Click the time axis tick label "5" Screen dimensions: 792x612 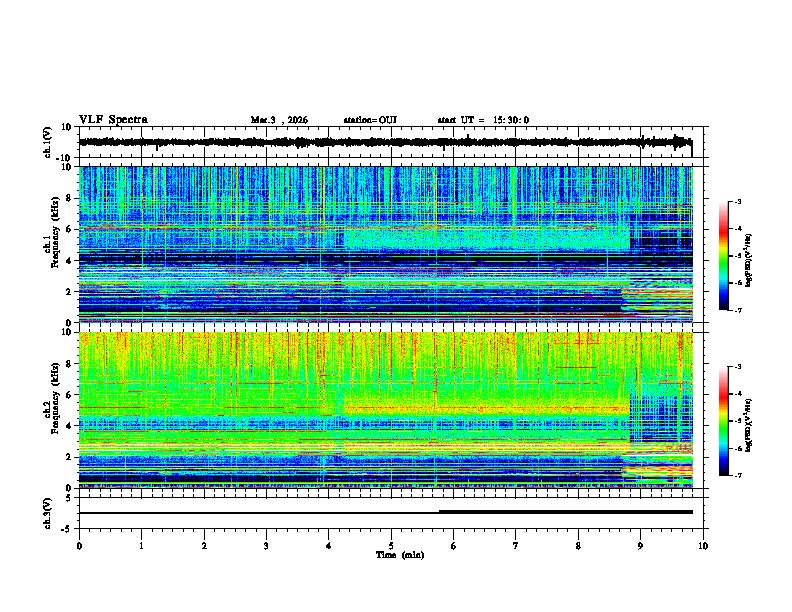tap(391, 546)
